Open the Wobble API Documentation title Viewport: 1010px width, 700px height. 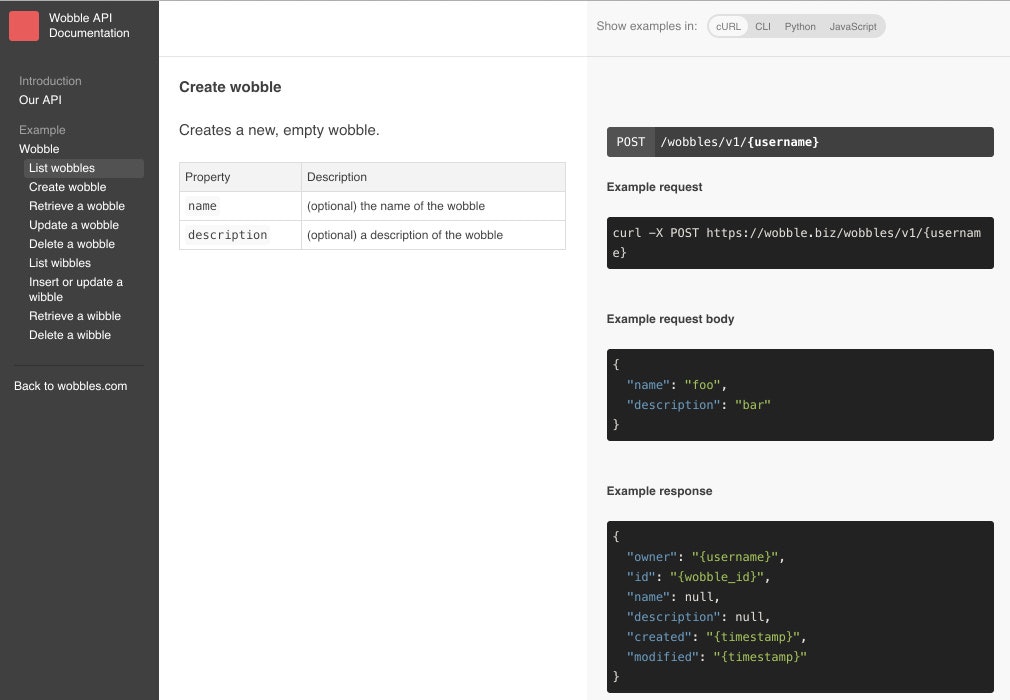(x=89, y=26)
